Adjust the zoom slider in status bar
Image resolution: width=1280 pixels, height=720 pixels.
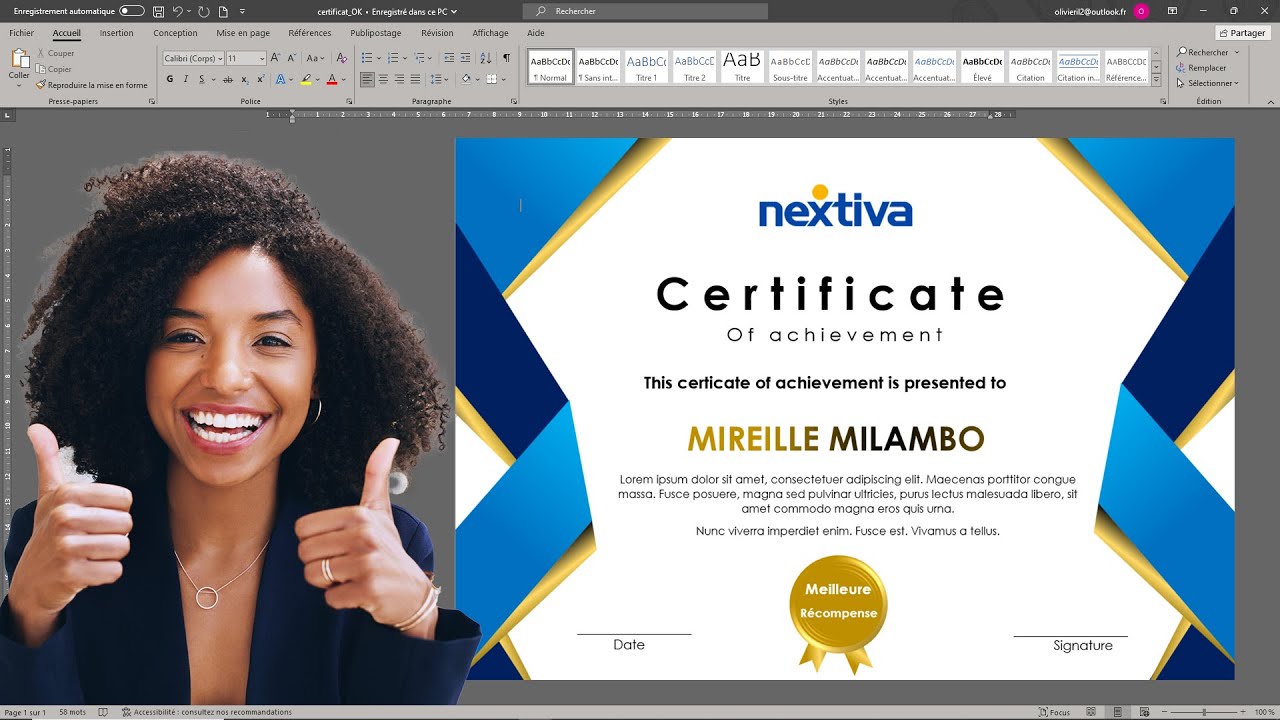pos(1204,712)
